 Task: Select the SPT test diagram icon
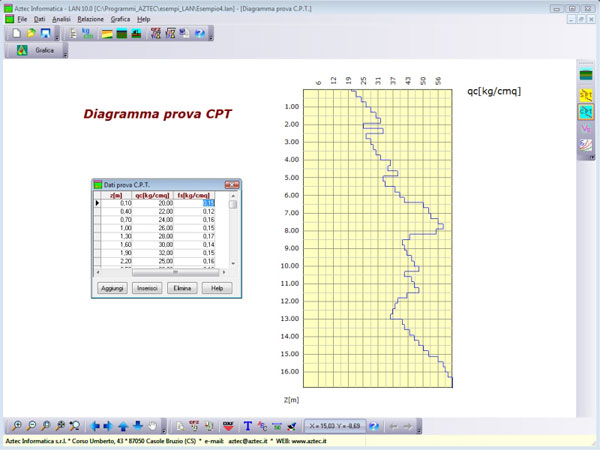[x=586, y=95]
